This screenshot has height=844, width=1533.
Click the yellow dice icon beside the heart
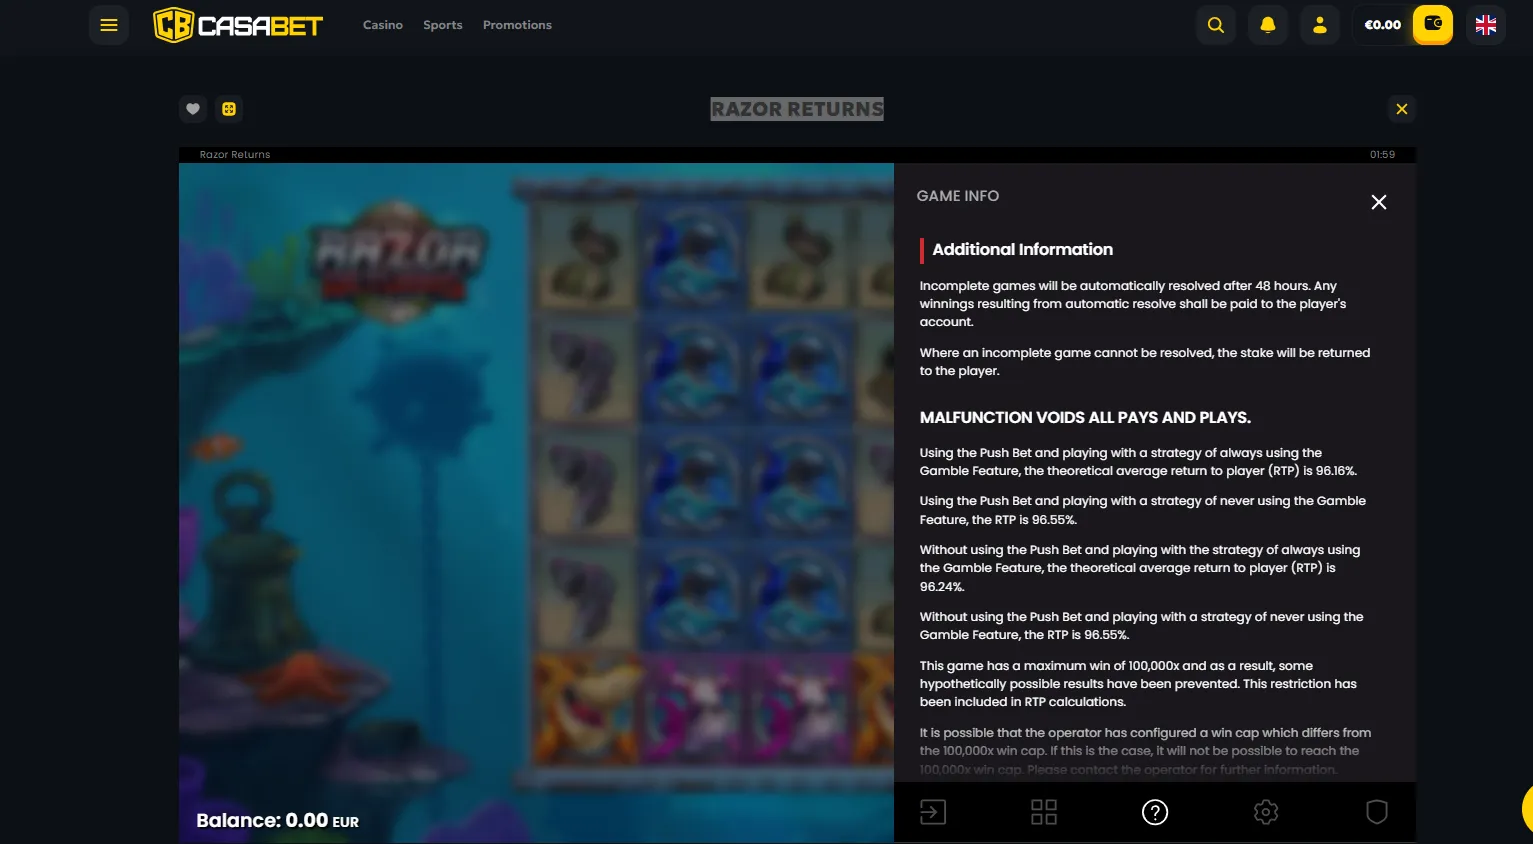[x=229, y=109]
